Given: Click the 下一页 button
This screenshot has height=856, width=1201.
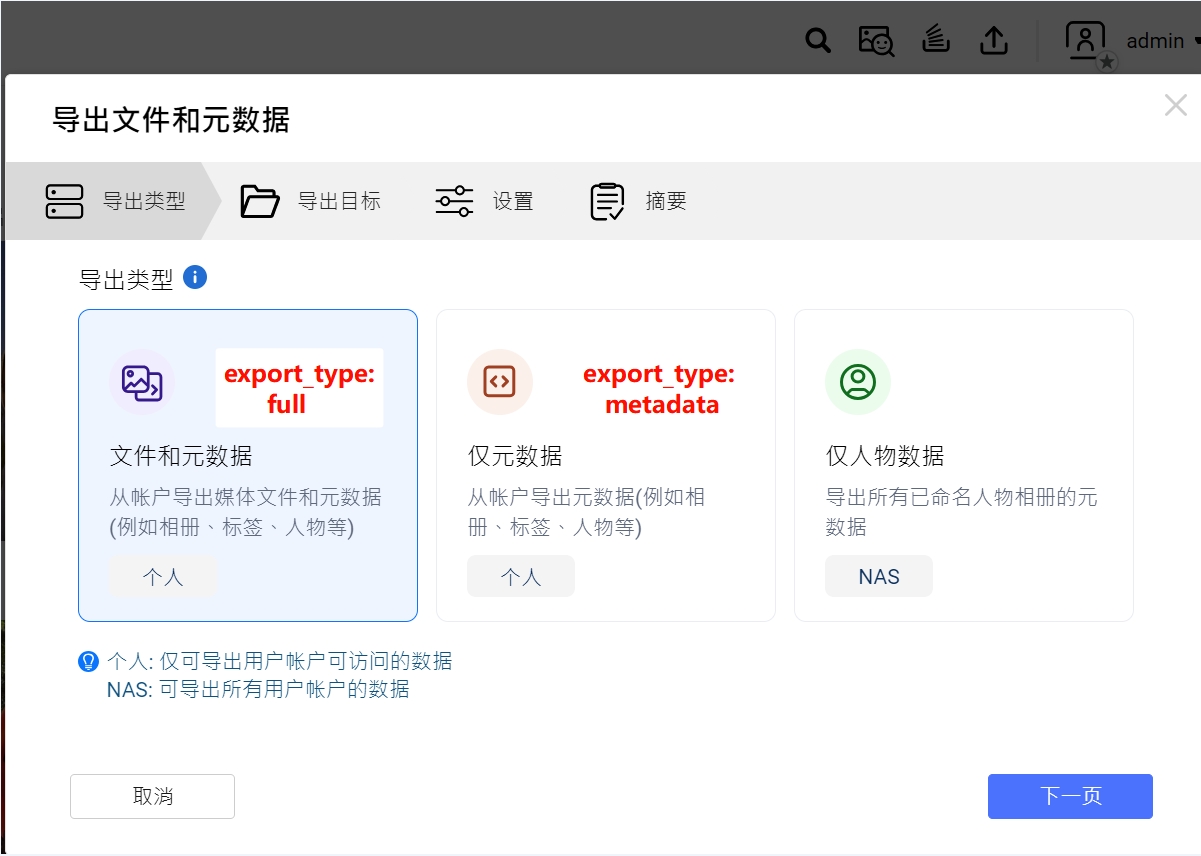Looking at the screenshot, I should (x=1070, y=796).
